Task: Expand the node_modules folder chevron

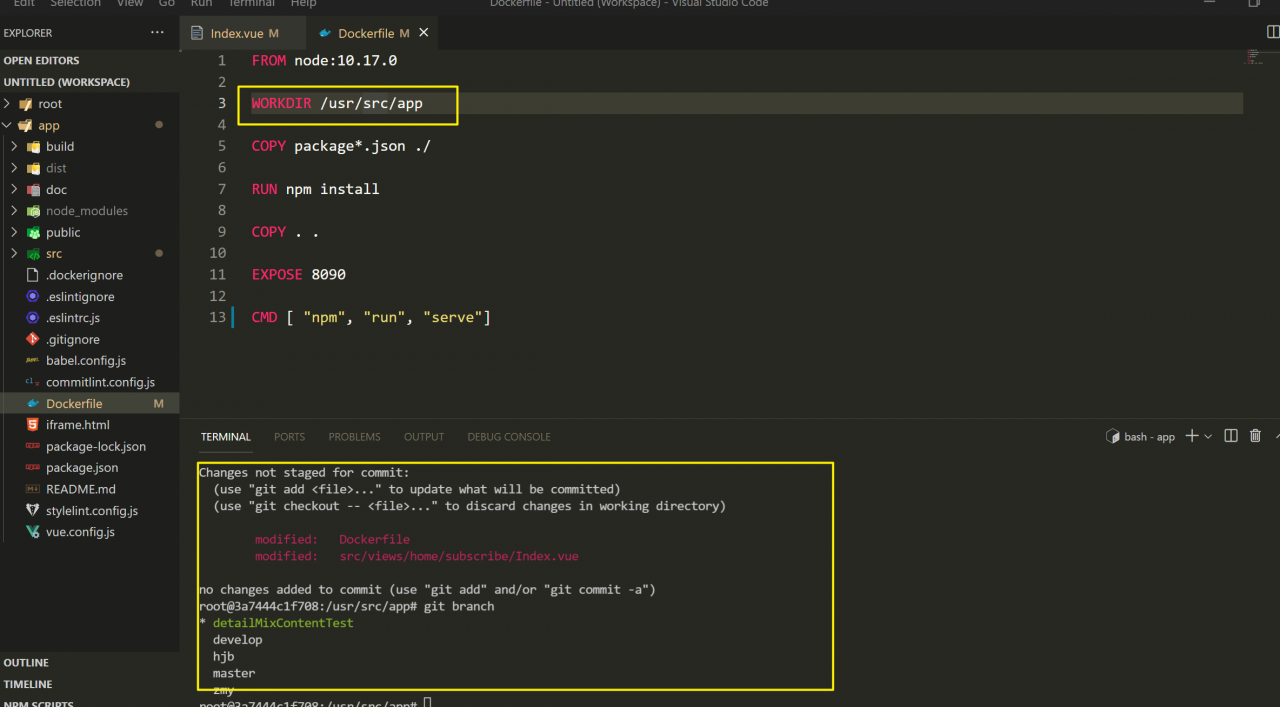Action: [x=15, y=211]
